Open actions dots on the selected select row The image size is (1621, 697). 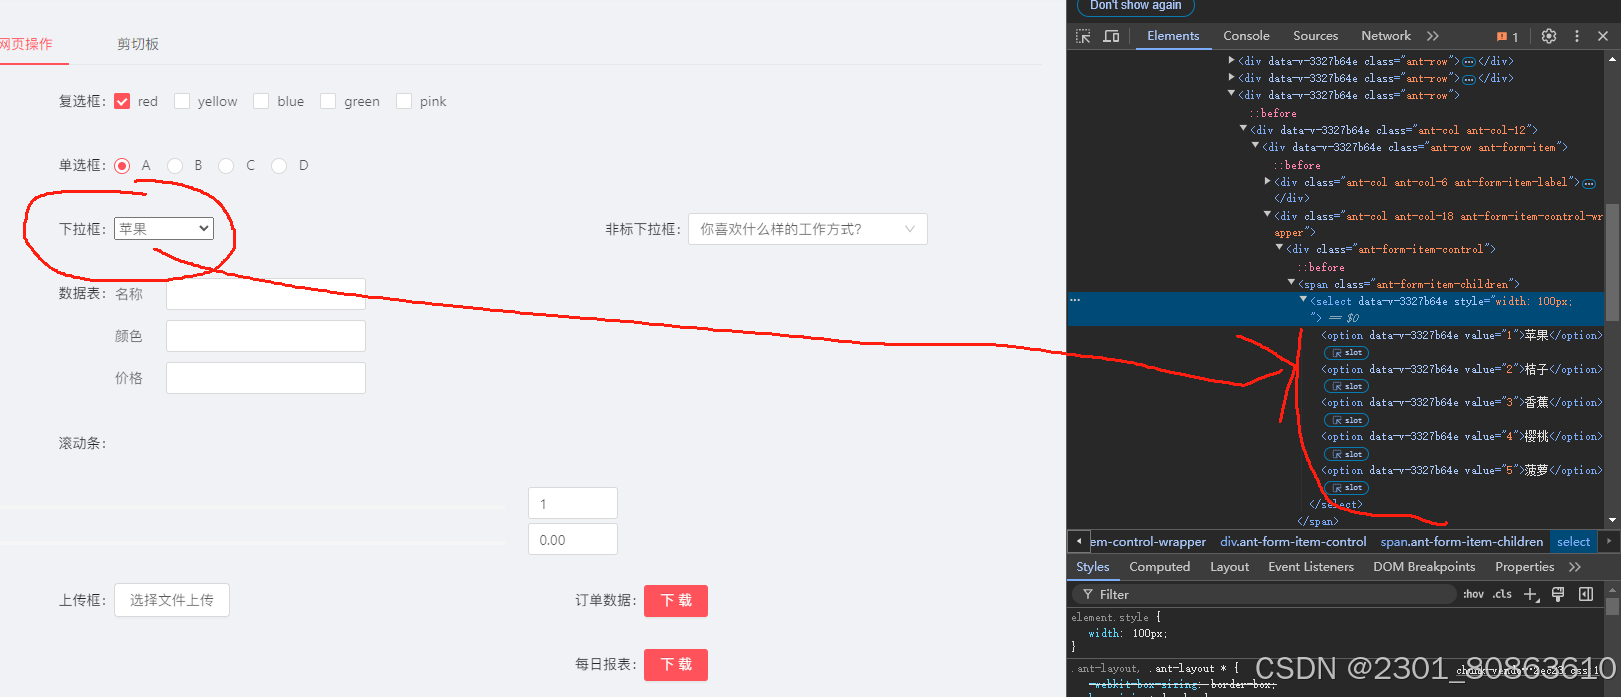coord(1075,300)
